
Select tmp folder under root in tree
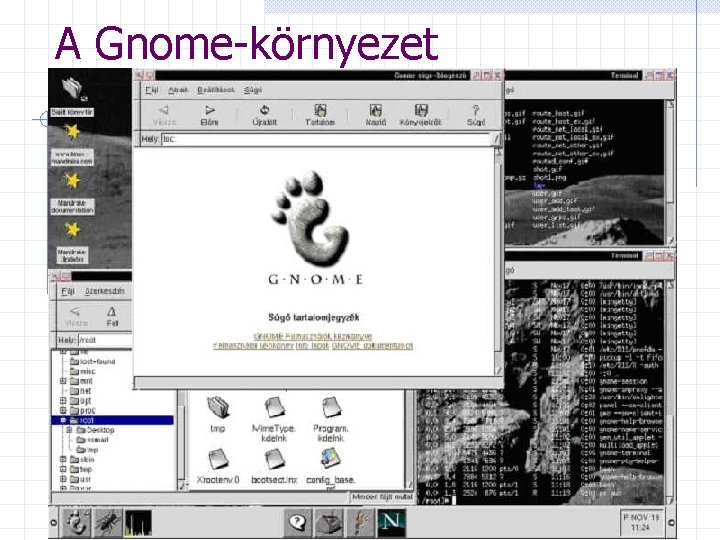87,450
